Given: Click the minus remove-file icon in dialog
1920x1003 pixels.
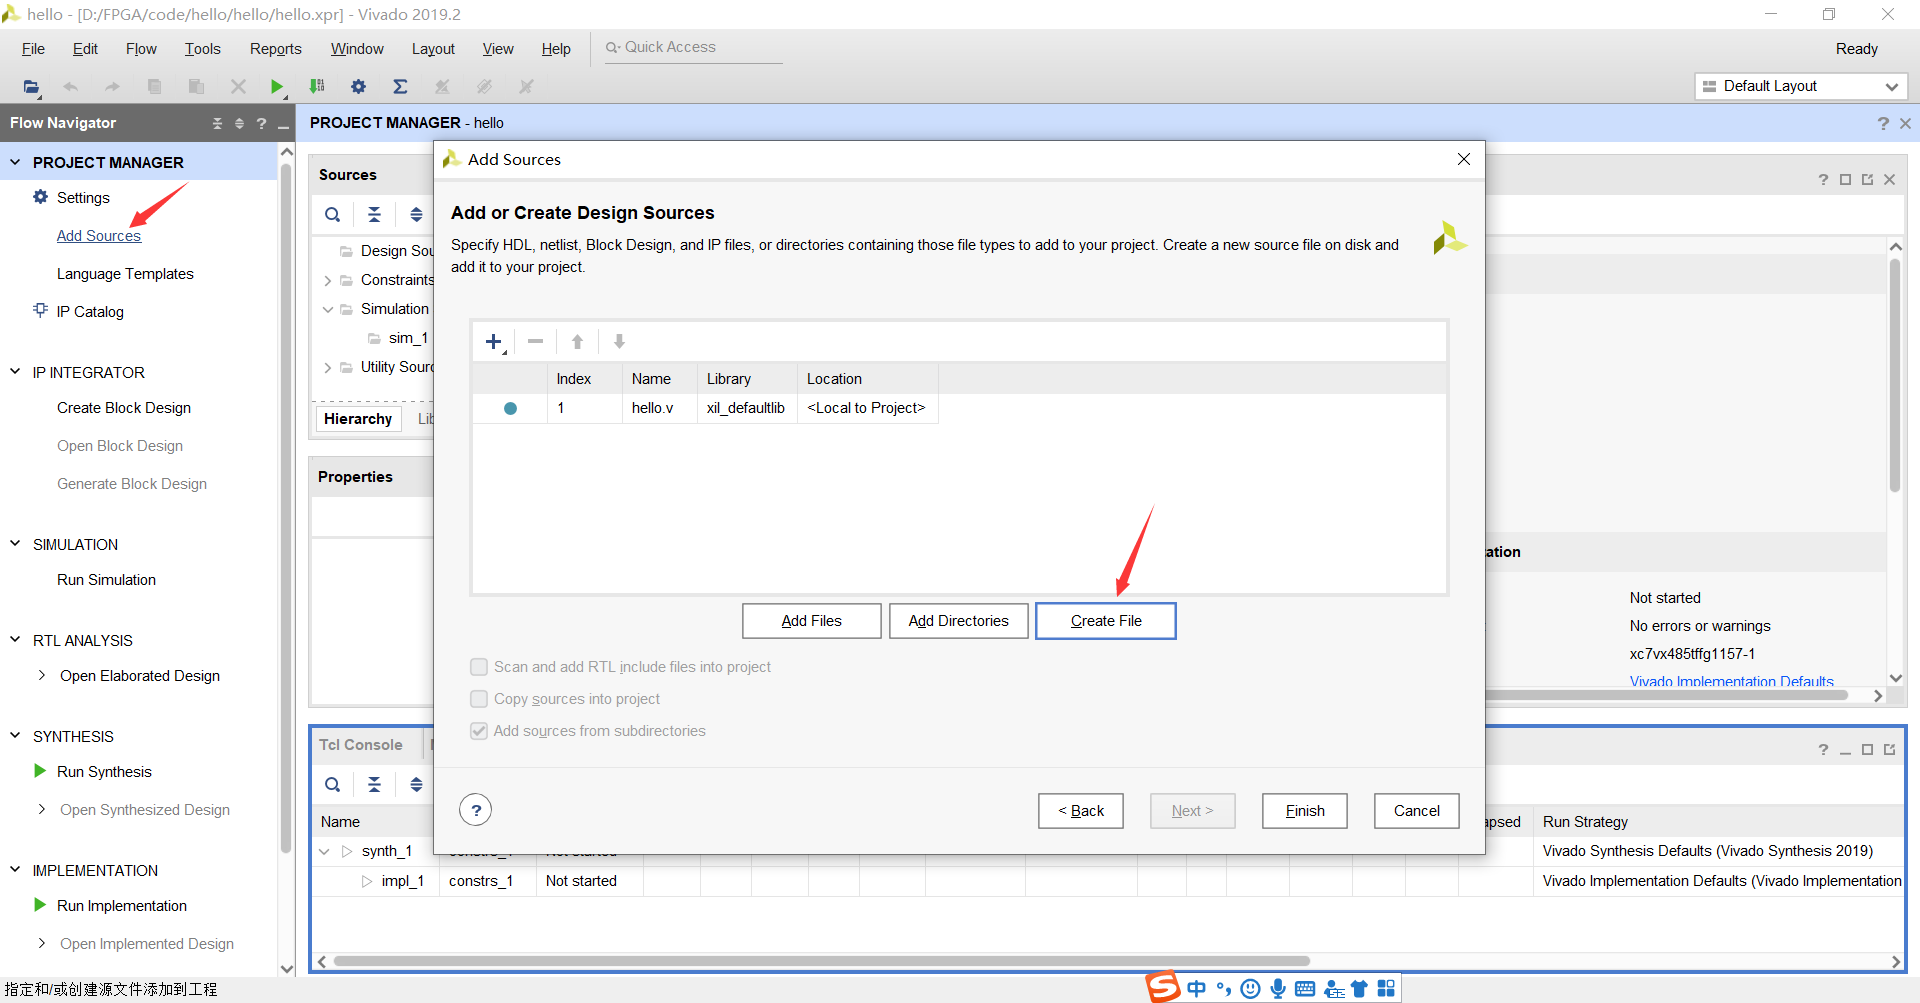Looking at the screenshot, I should [536, 342].
